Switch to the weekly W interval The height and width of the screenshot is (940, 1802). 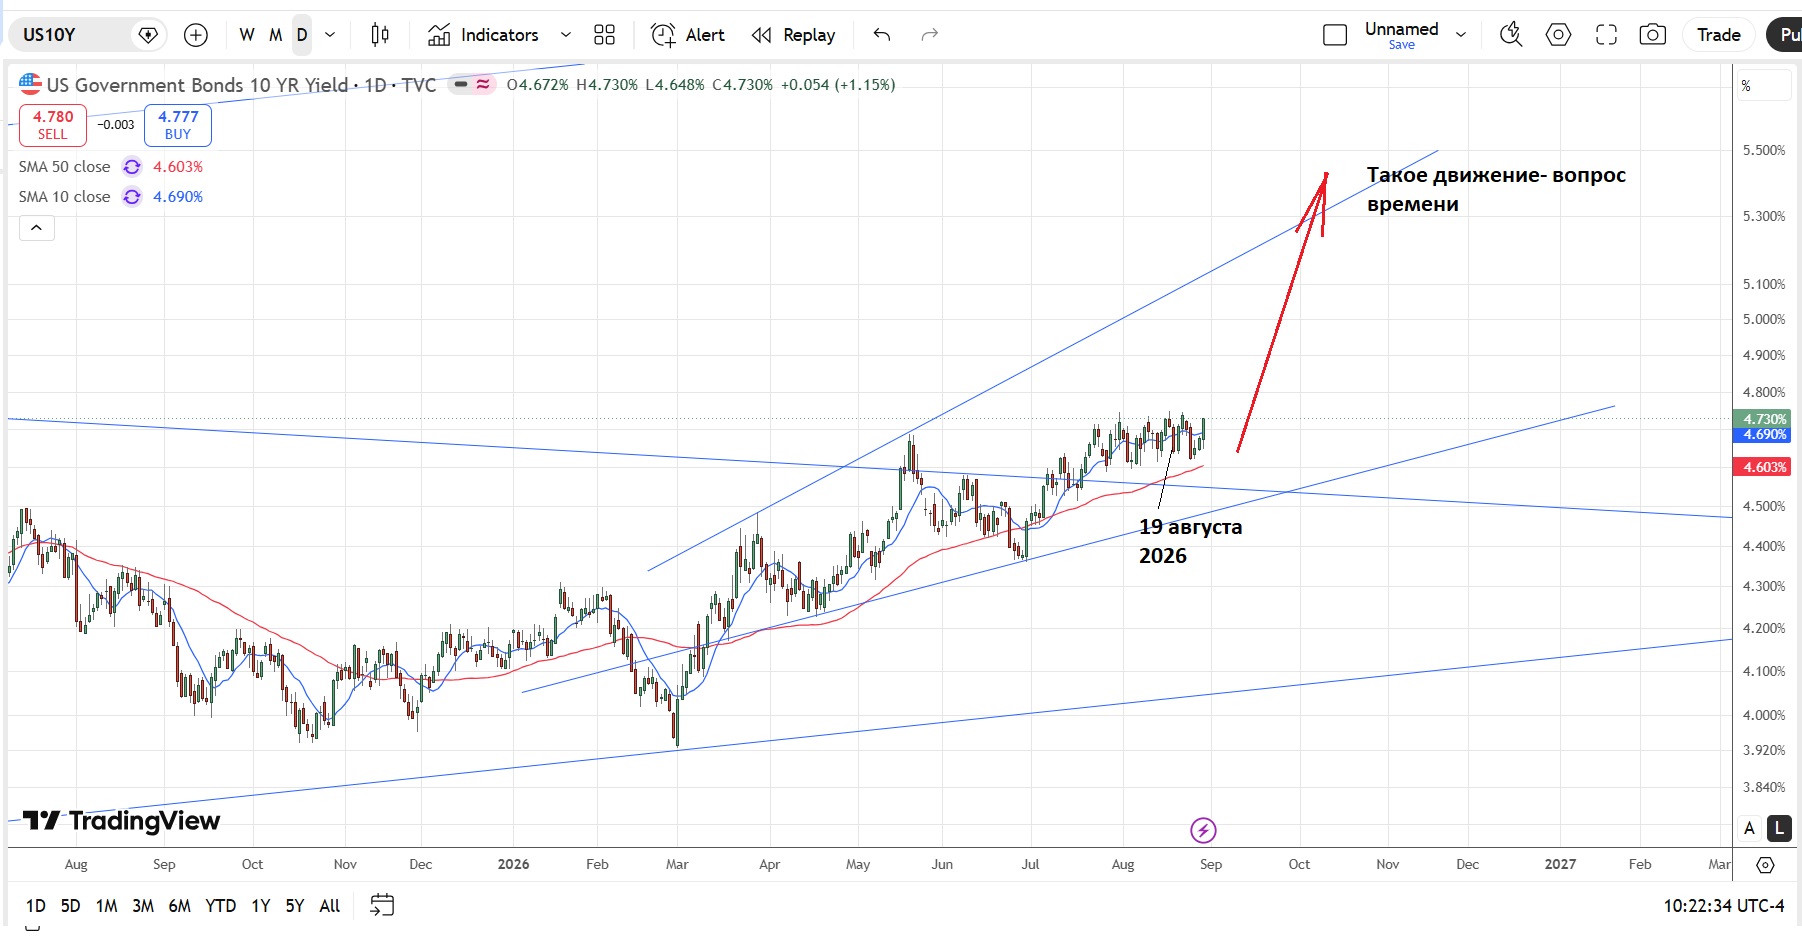point(247,35)
